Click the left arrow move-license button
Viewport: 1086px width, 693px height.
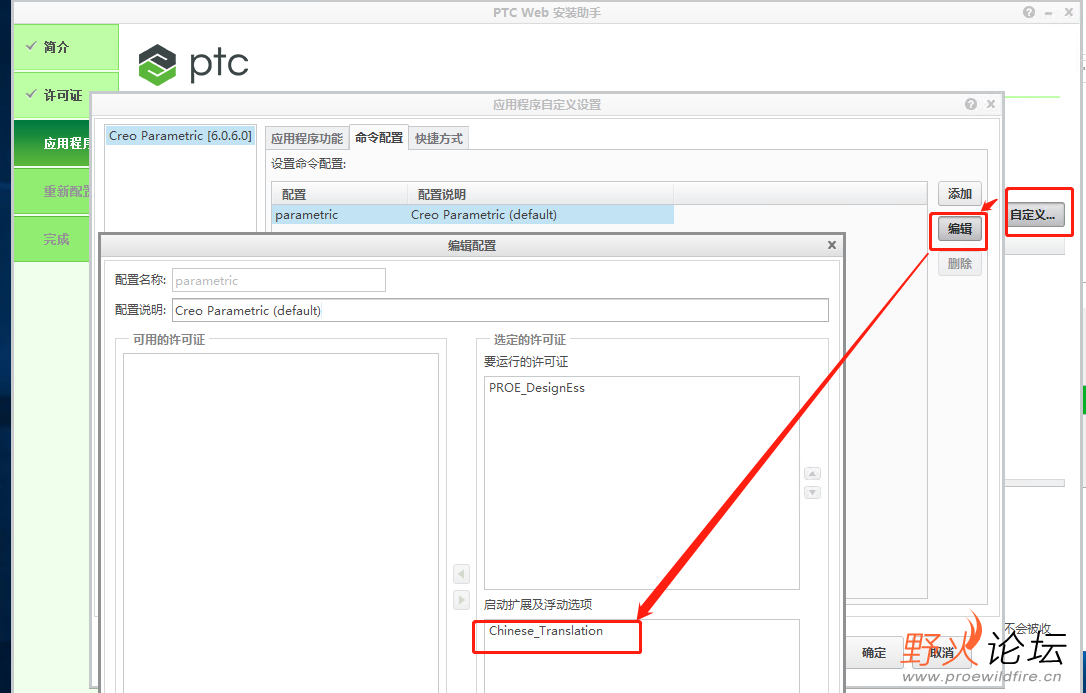[x=461, y=574]
